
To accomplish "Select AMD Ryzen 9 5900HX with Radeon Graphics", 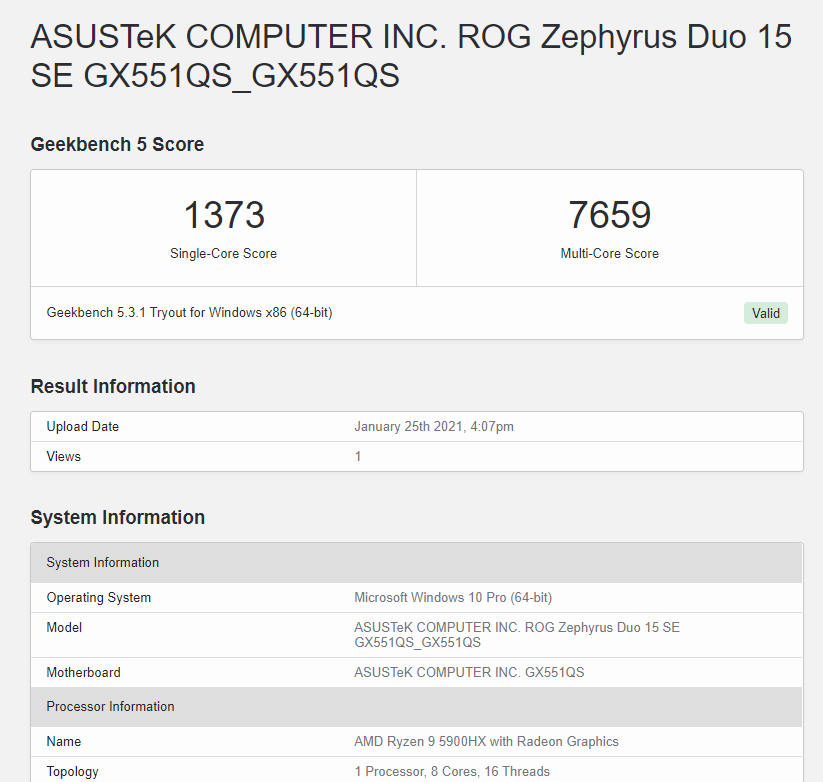I will pyautogui.click(x=487, y=742).
